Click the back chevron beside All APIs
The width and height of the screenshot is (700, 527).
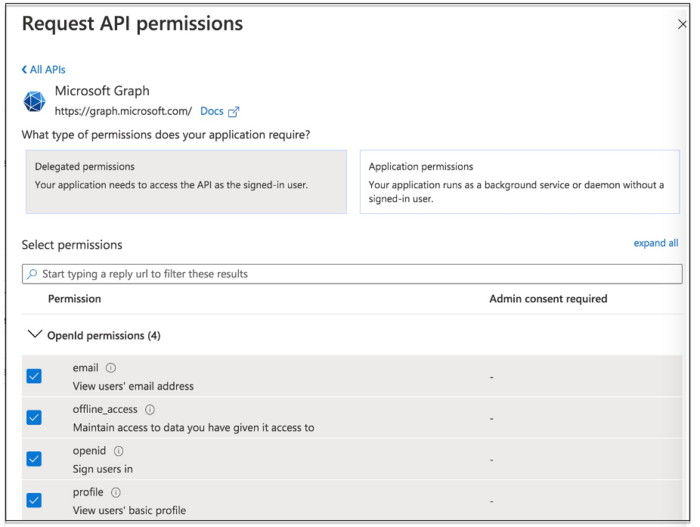click(x=25, y=70)
